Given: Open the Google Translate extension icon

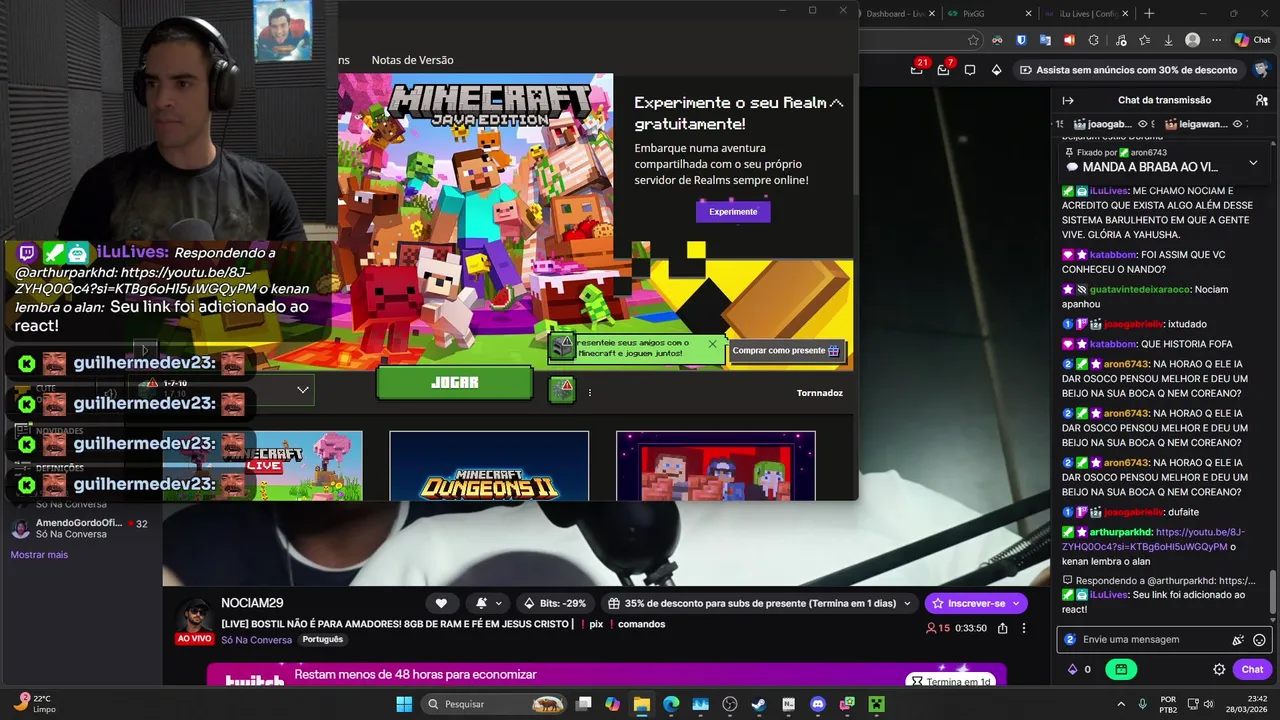Looking at the screenshot, I should click(x=1045, y=40).
